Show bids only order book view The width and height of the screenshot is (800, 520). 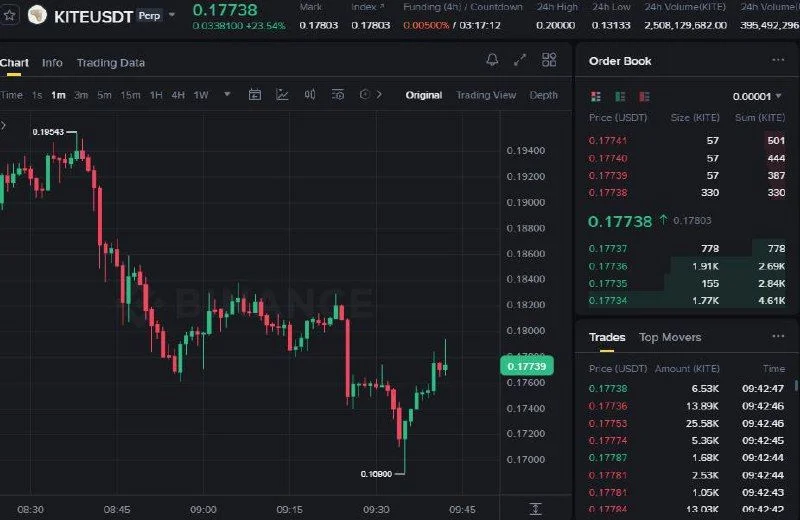point(620,96)
